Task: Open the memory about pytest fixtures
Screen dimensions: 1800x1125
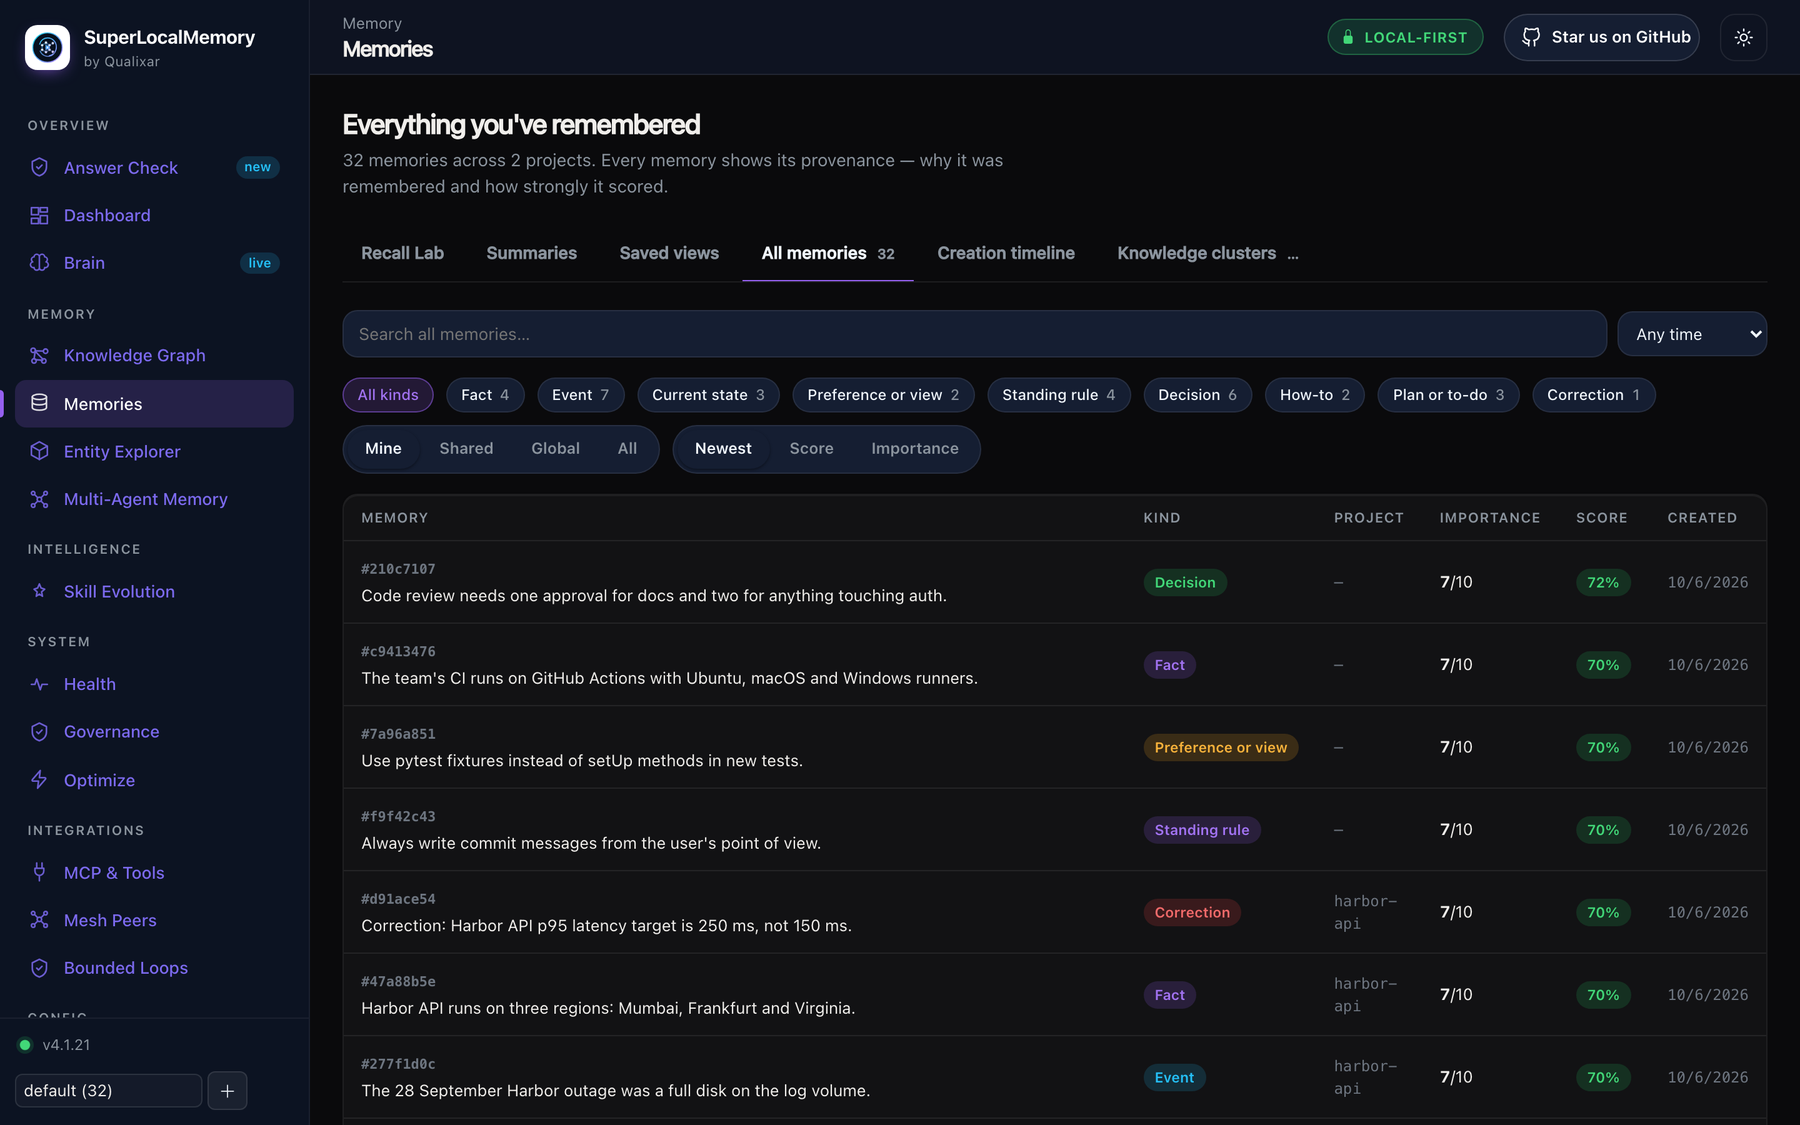Action: 1054,747
